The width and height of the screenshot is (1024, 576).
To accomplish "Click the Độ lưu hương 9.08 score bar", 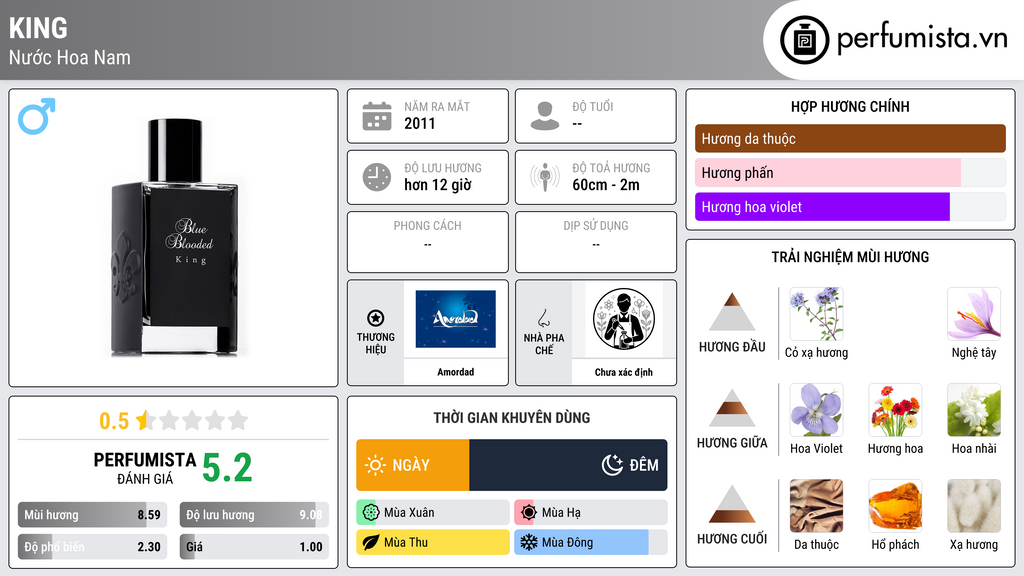I will click(254, 515).
